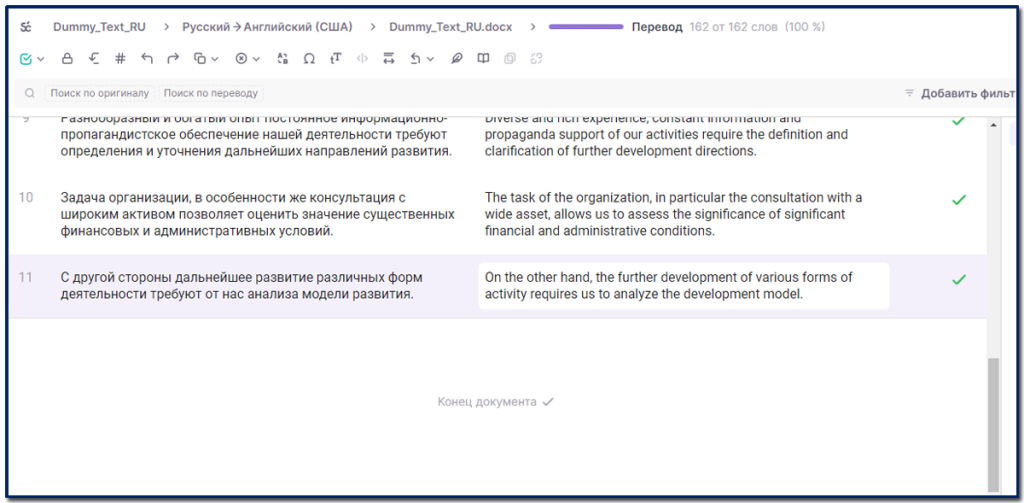Focus the Поиск по оригиналу search field

pos(100,93)
